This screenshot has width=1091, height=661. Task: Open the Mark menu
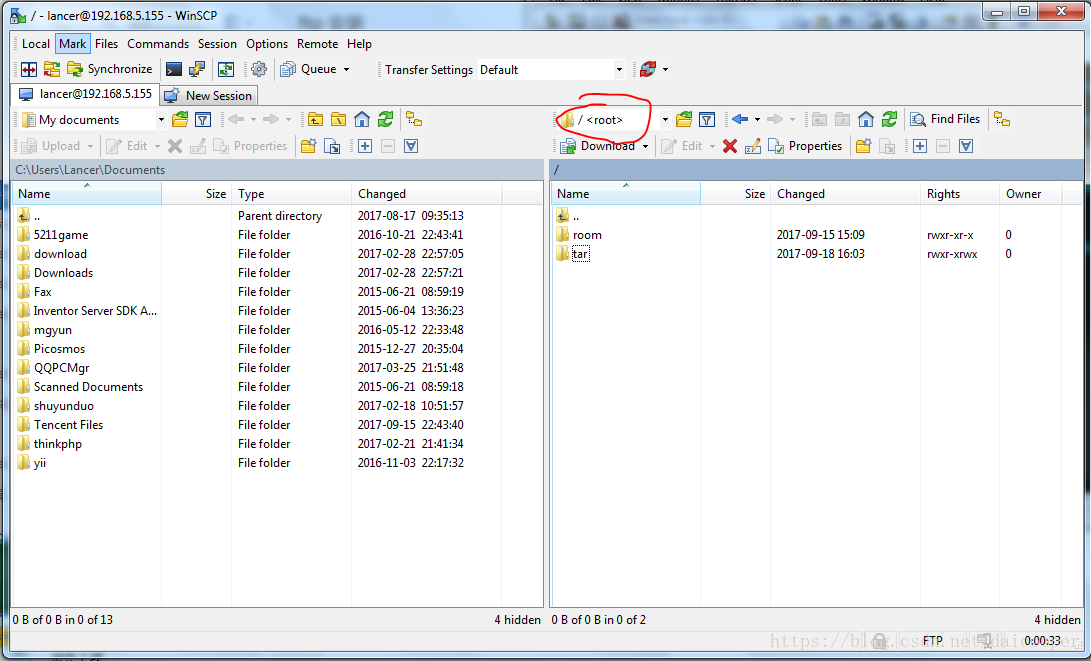click(72, 44)
